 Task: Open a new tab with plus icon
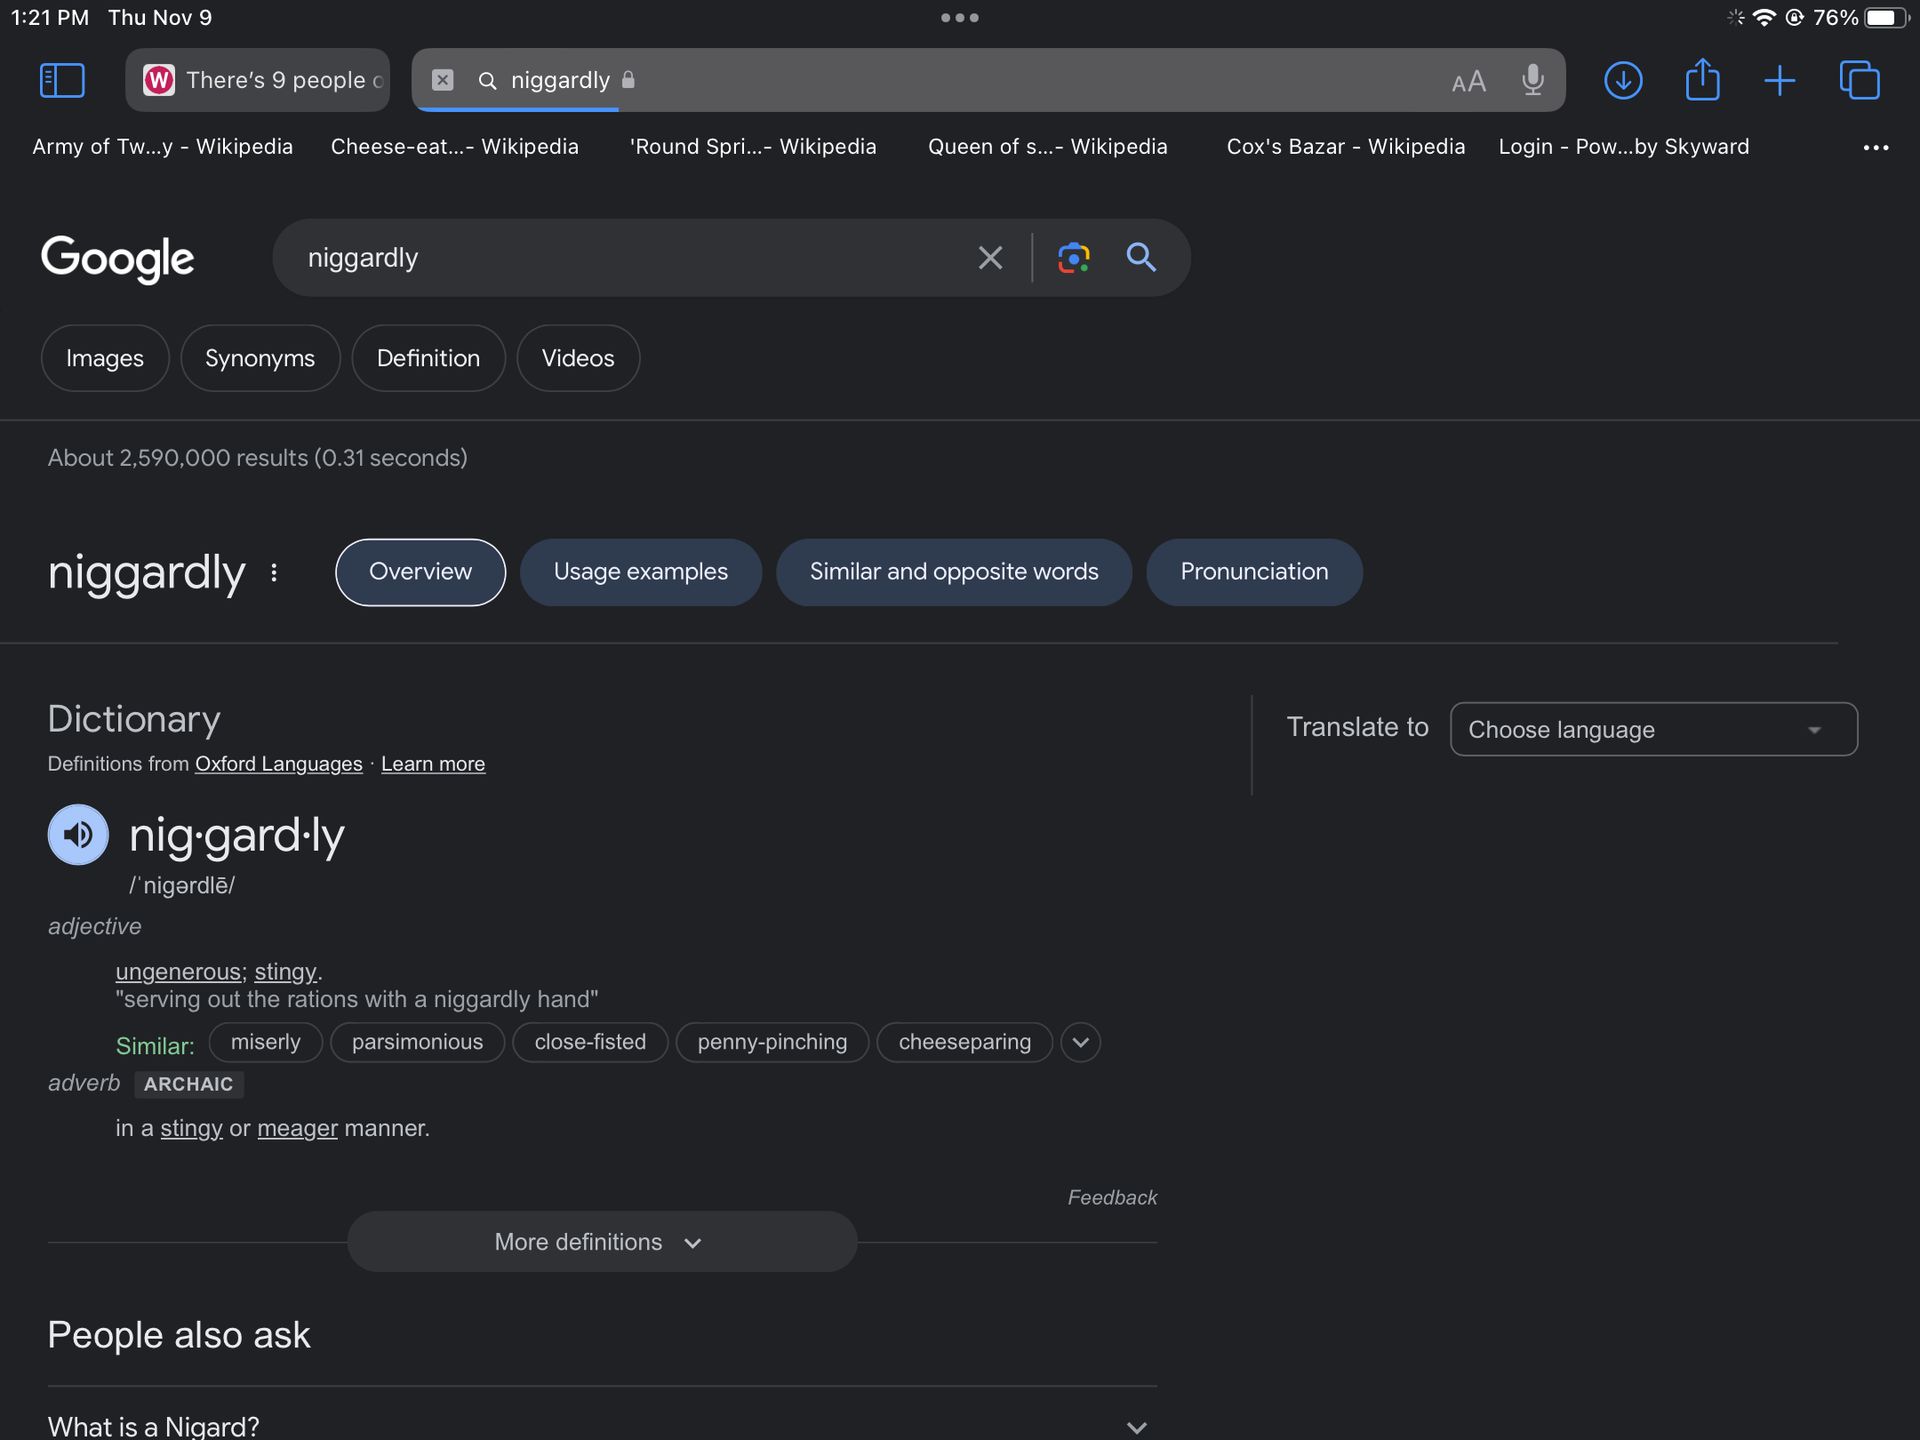1780,80
